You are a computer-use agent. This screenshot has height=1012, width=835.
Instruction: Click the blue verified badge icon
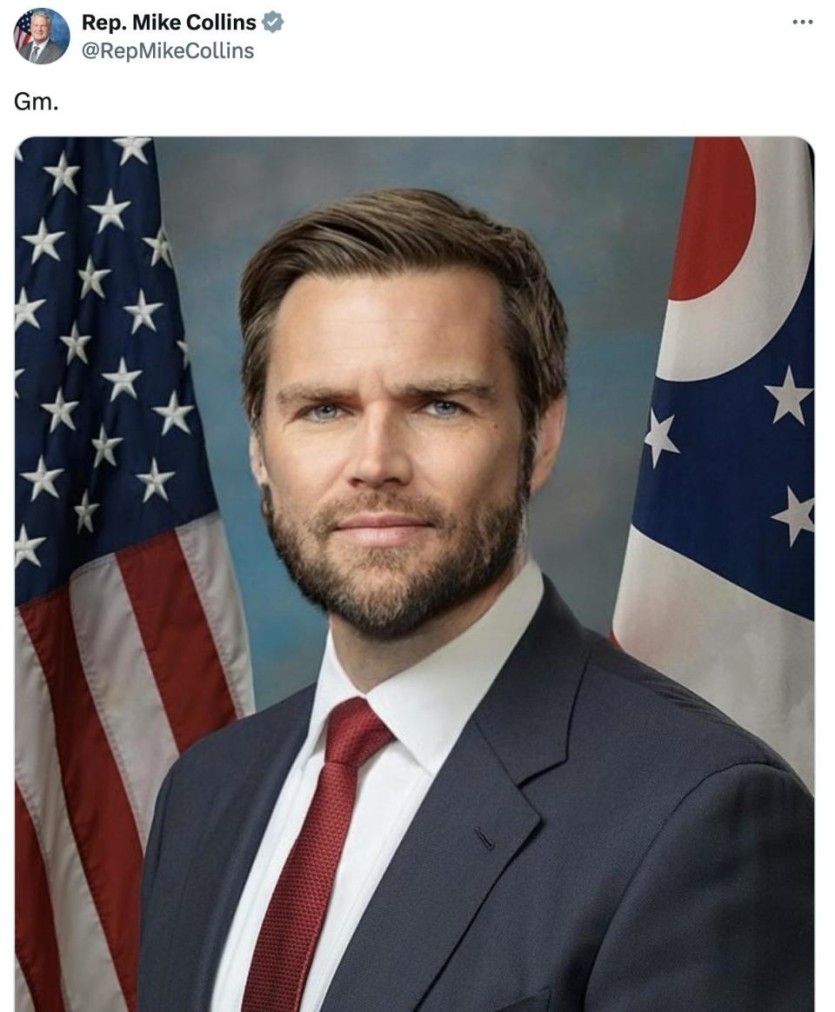tap(272, 23)
